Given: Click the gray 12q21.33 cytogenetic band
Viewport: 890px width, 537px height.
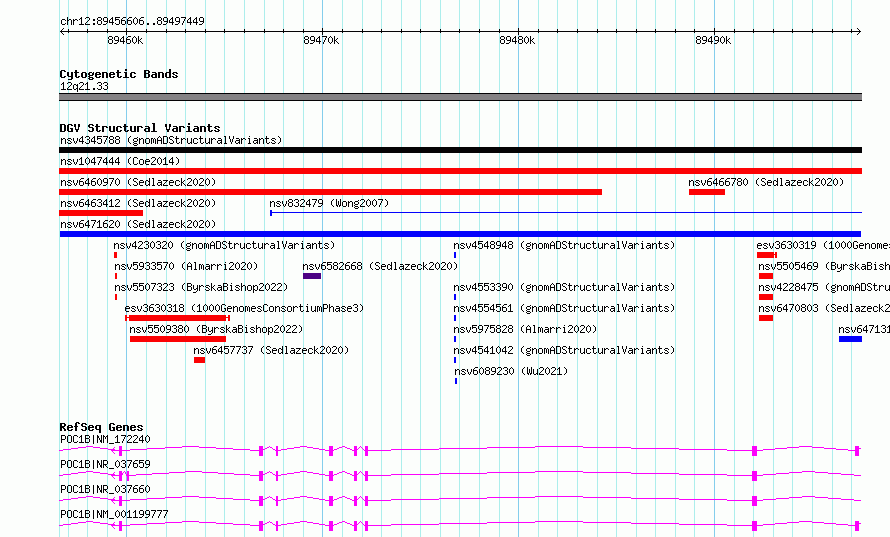Looking at the screenshot, I should coord(460,97).
